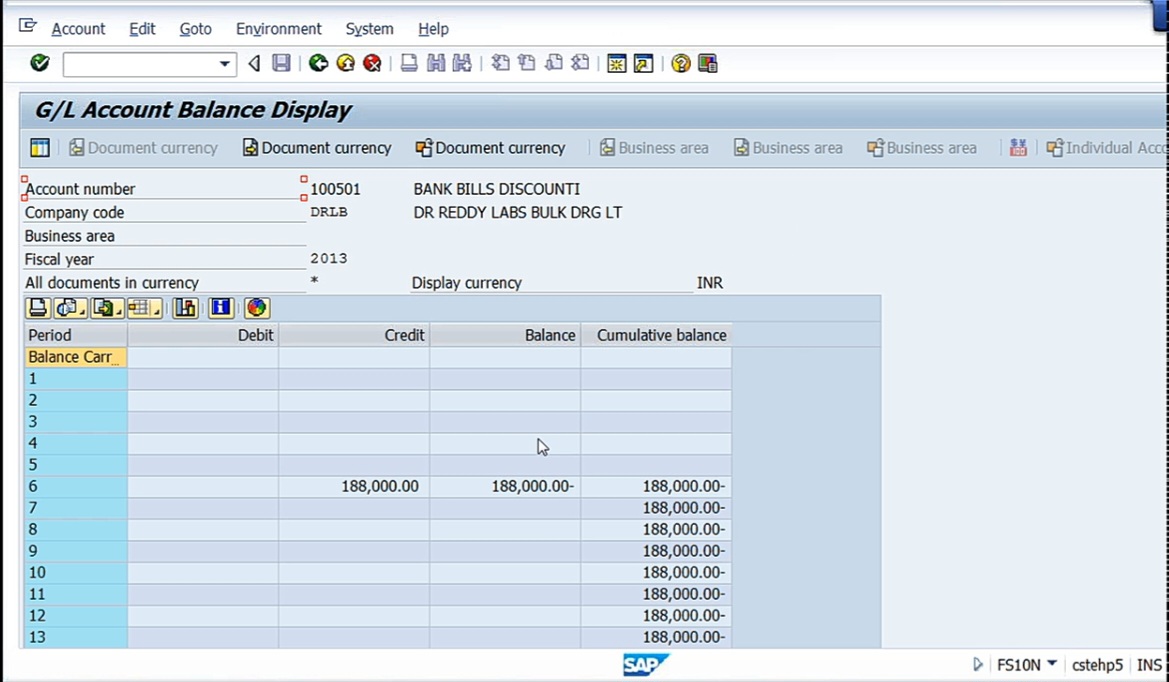Screen dimensions: 1169x682
Task: Collapse the command field with triangle icon
Action: tap(254, 63)
